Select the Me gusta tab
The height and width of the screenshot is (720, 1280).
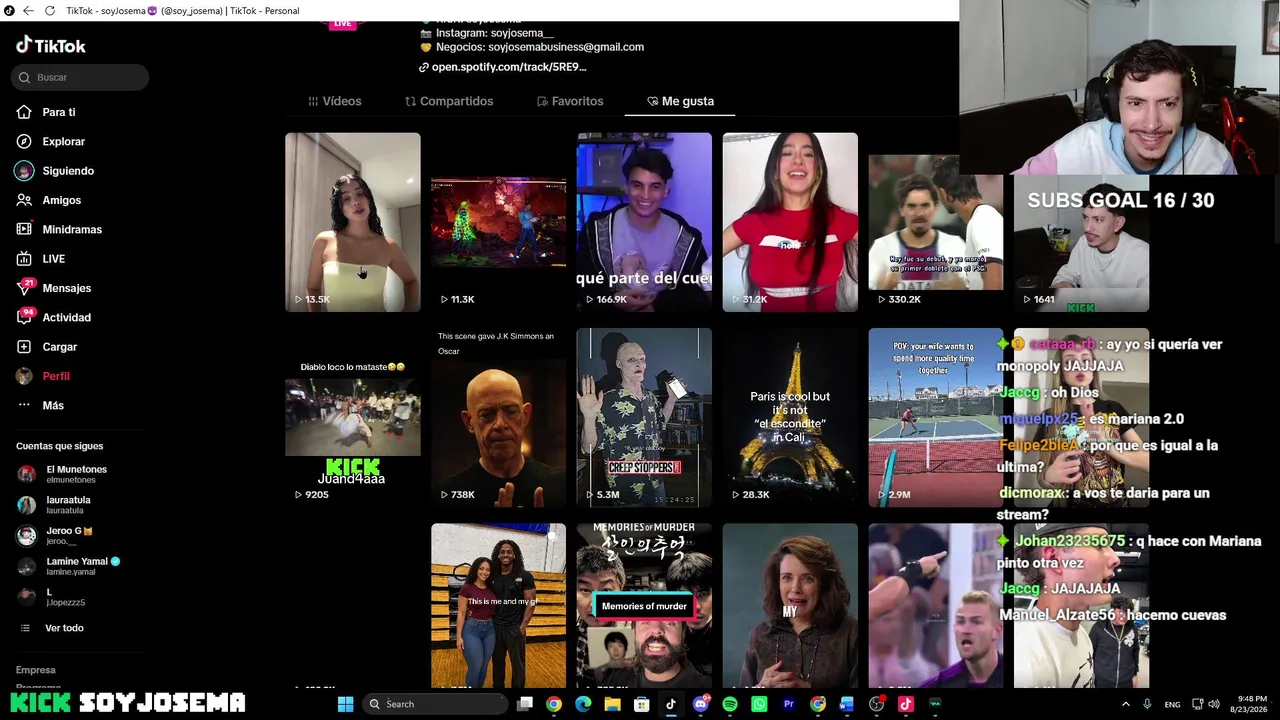click(x=680, y=101)
